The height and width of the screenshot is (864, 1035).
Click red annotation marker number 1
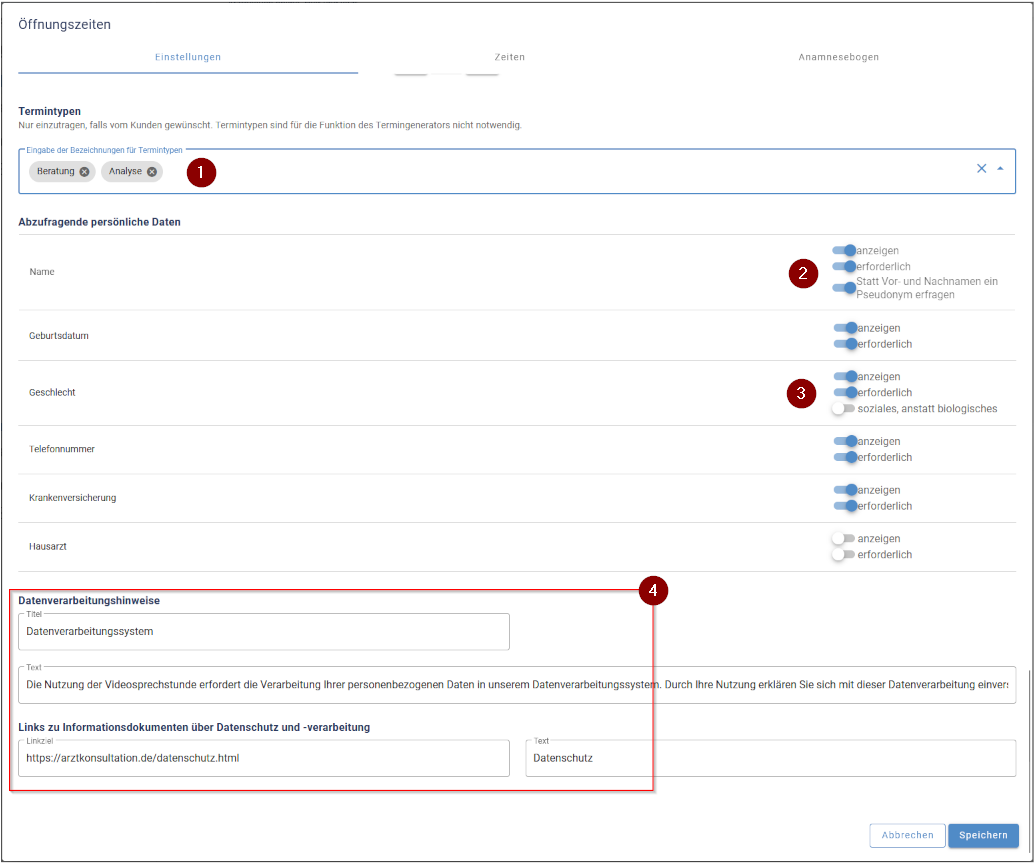coord(201,172)
